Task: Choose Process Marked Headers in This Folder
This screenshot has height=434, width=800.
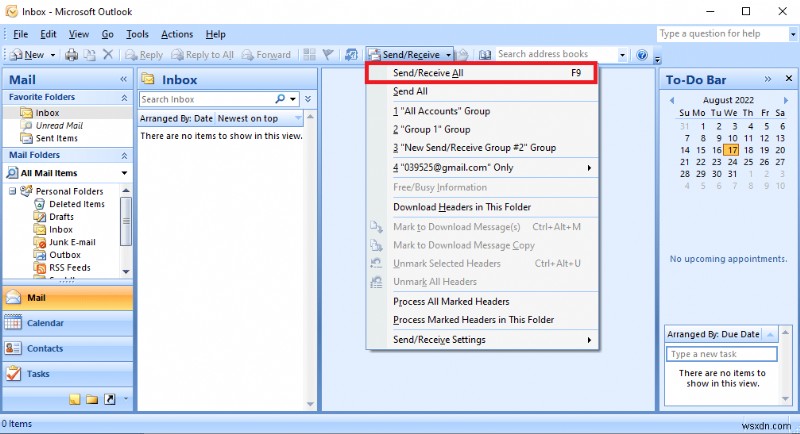Action: pyautogui.click(x=482, y=320)
